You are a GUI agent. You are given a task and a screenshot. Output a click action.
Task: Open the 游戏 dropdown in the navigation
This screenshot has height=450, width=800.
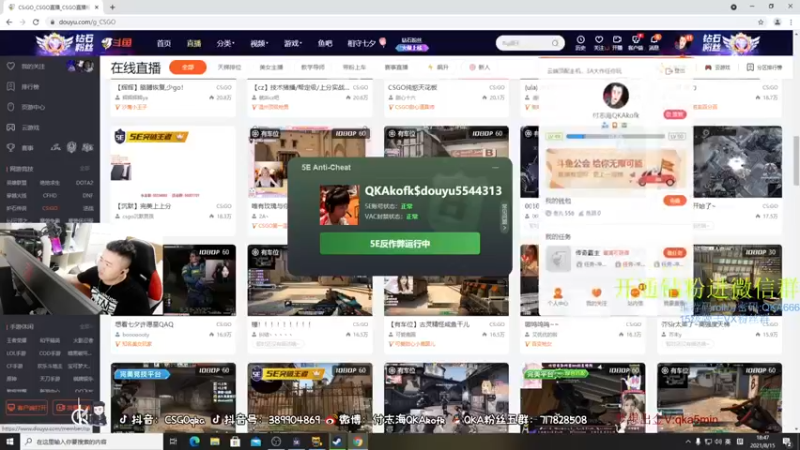292,43
